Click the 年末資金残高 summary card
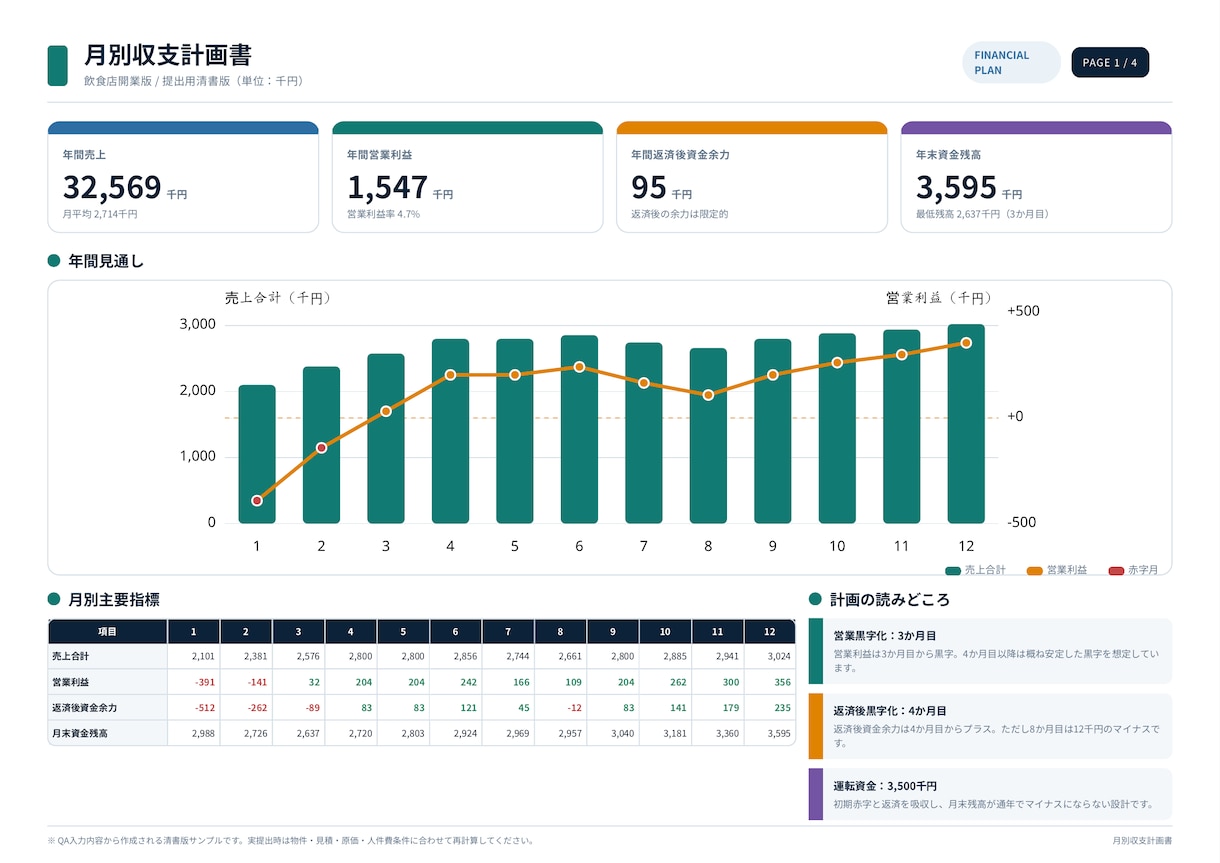 point(1036,177)
